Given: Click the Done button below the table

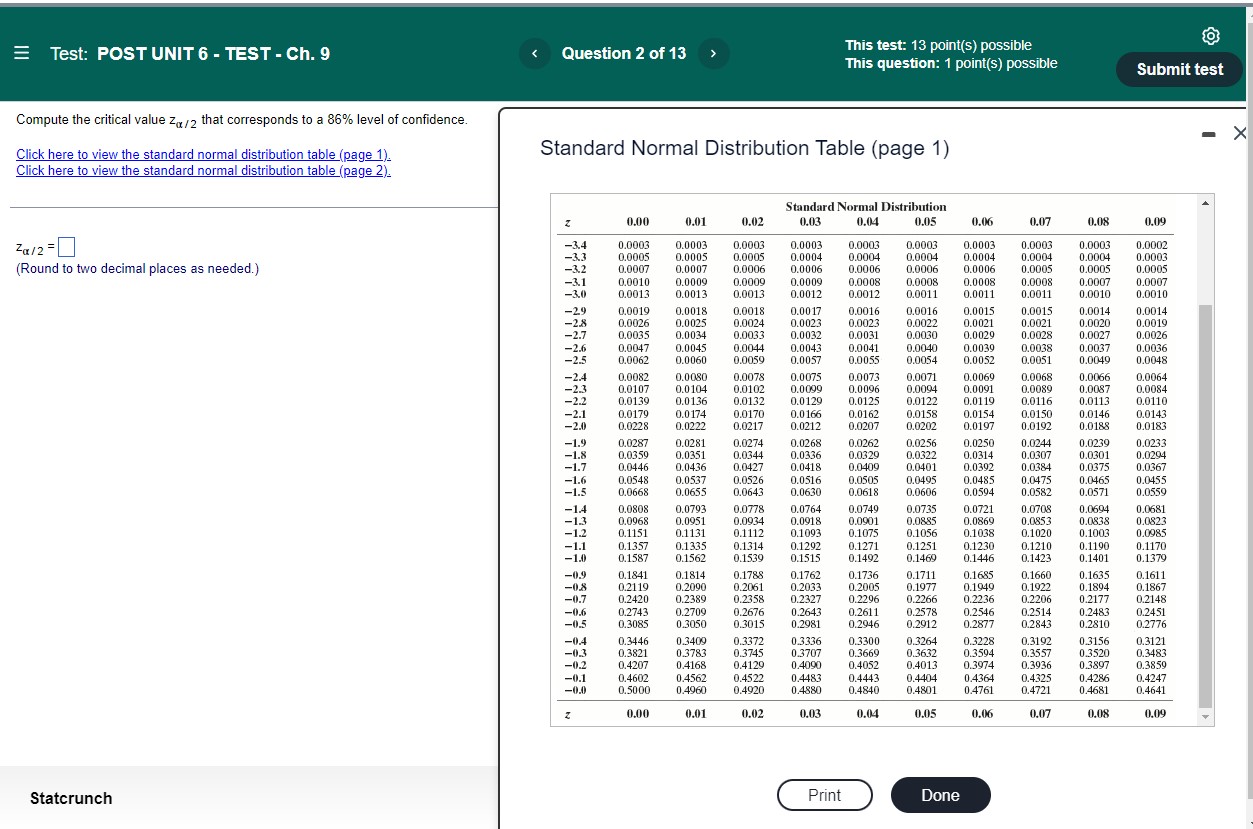Looking at the screenshot, I should coord(940,795).
